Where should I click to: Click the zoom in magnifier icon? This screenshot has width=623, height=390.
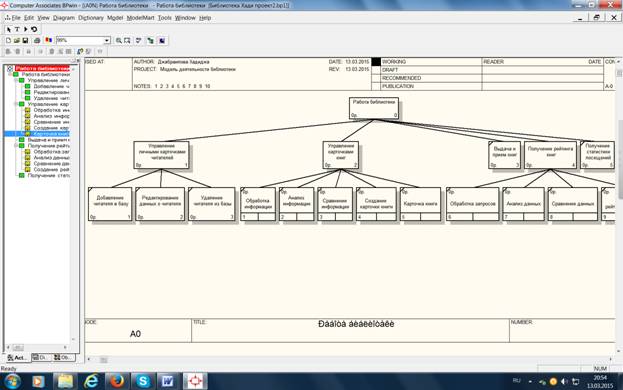pos(118,41)
